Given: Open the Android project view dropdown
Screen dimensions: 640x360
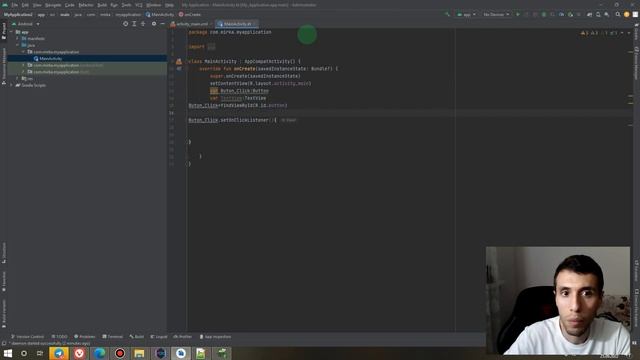Looking at the screenshot, I should 26,24.
